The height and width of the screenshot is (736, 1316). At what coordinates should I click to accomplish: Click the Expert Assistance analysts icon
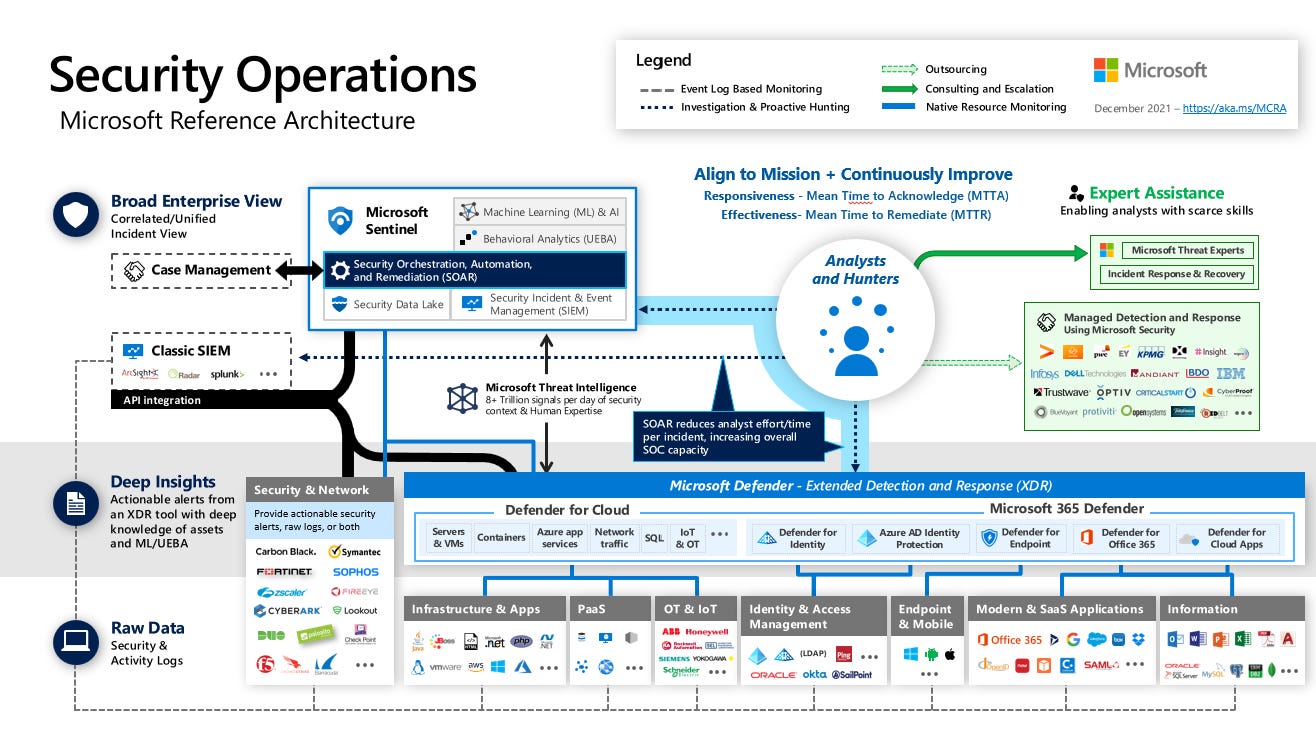point(1075,192)
